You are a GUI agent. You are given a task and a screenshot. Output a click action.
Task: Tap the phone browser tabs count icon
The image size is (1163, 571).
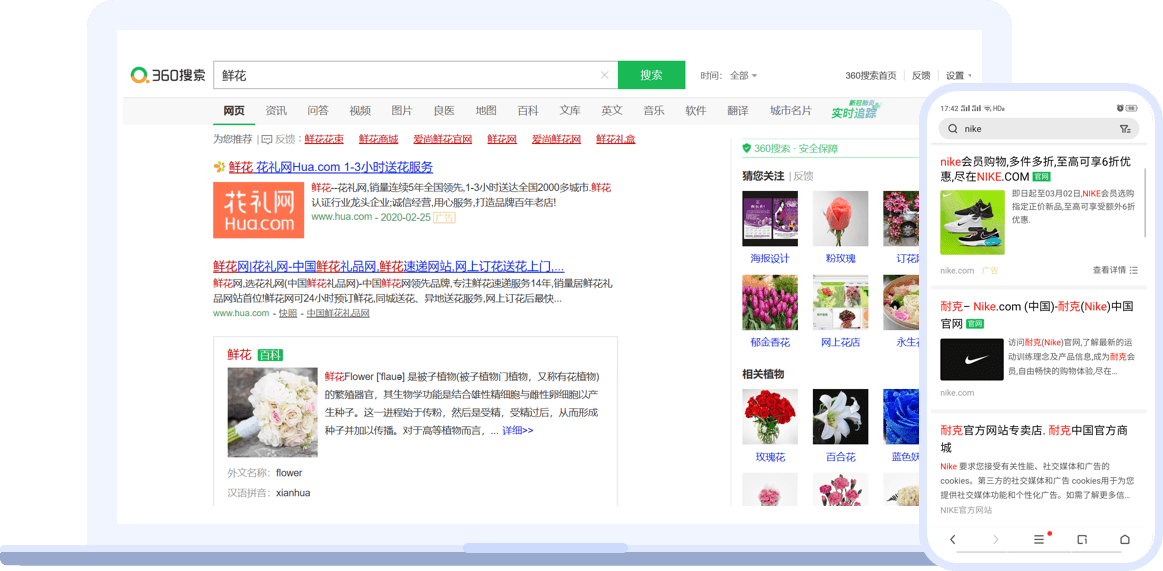coord(1082,539)
